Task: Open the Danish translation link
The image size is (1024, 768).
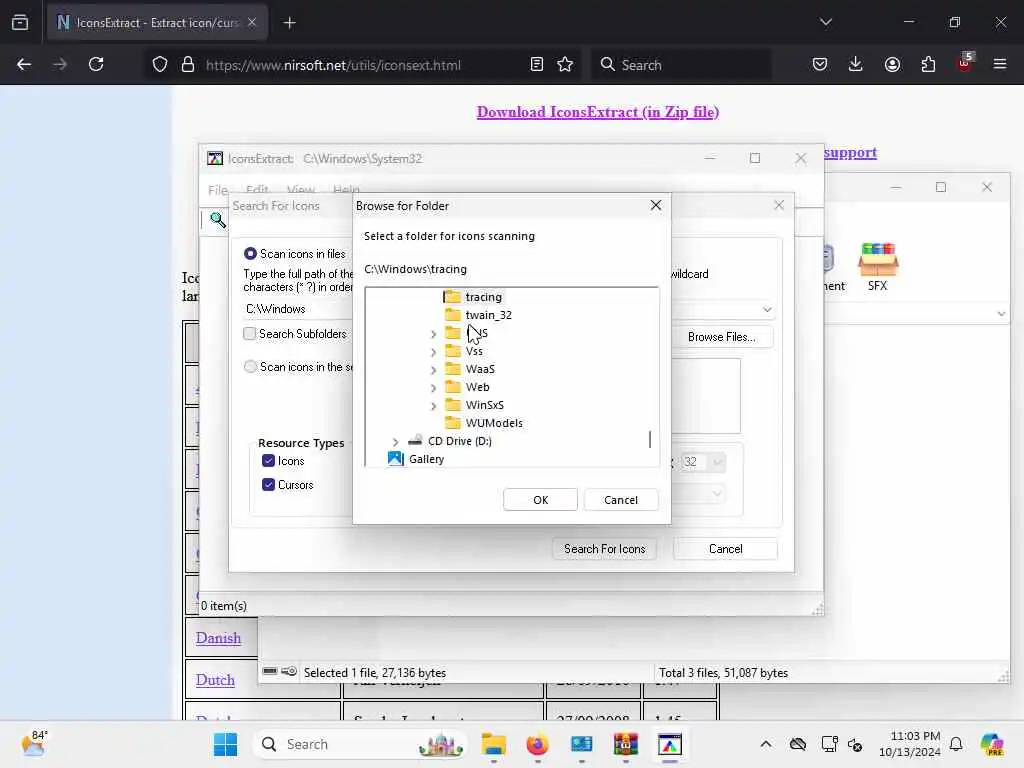Action: point(218,638)
